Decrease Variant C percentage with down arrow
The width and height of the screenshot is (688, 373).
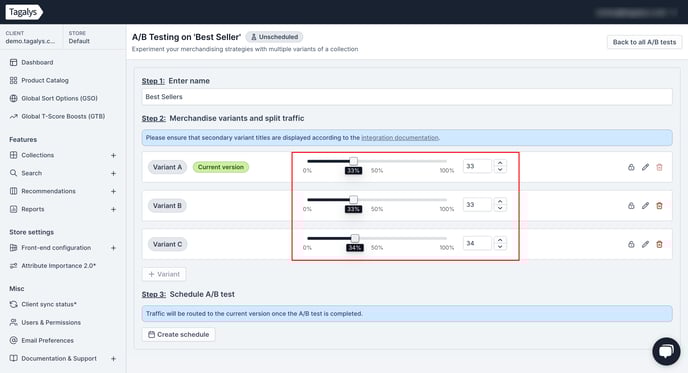[500, 247]
